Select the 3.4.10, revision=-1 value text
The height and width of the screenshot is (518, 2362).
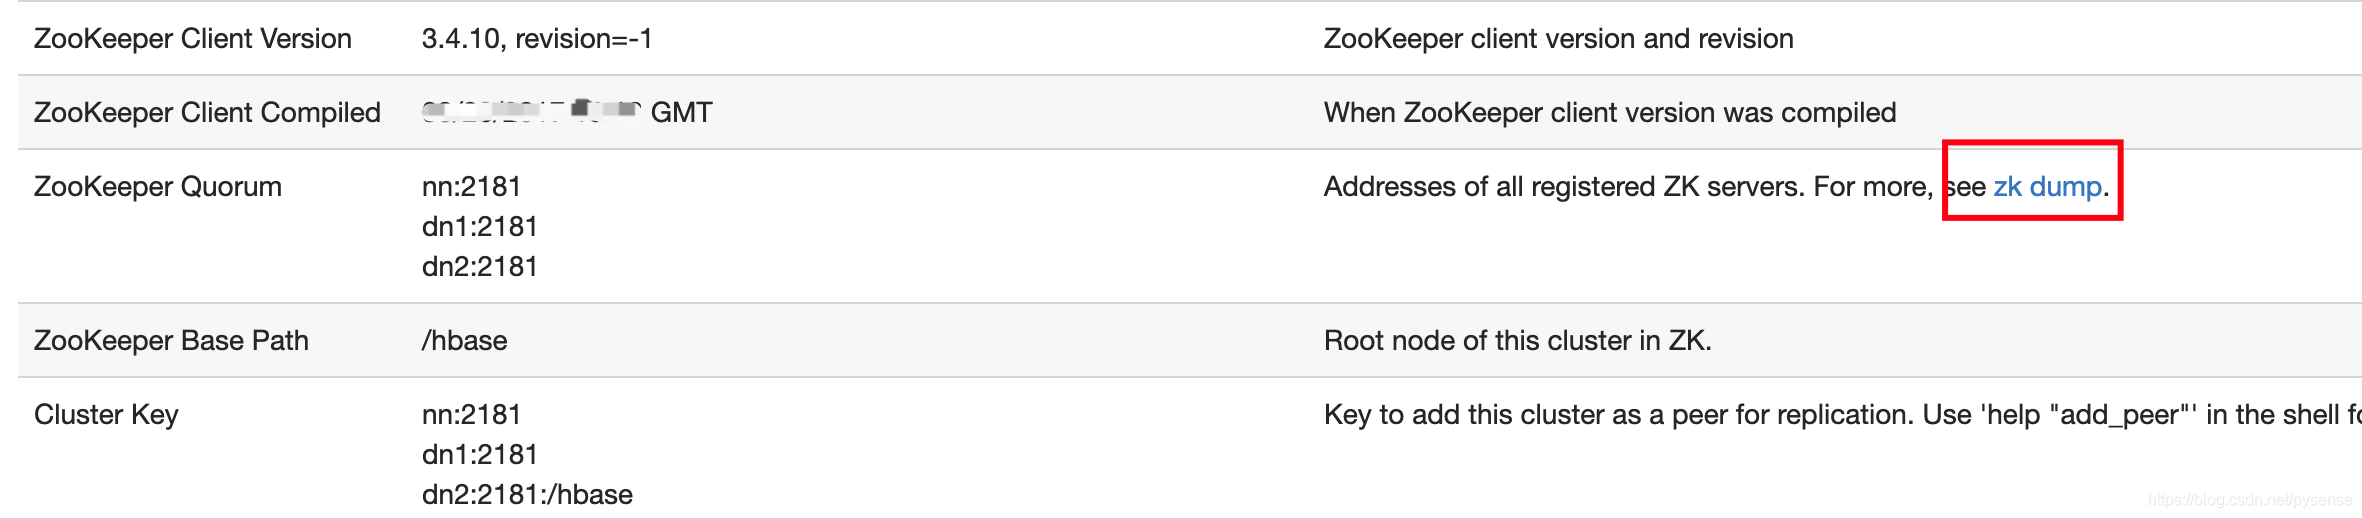click(537, 39)
